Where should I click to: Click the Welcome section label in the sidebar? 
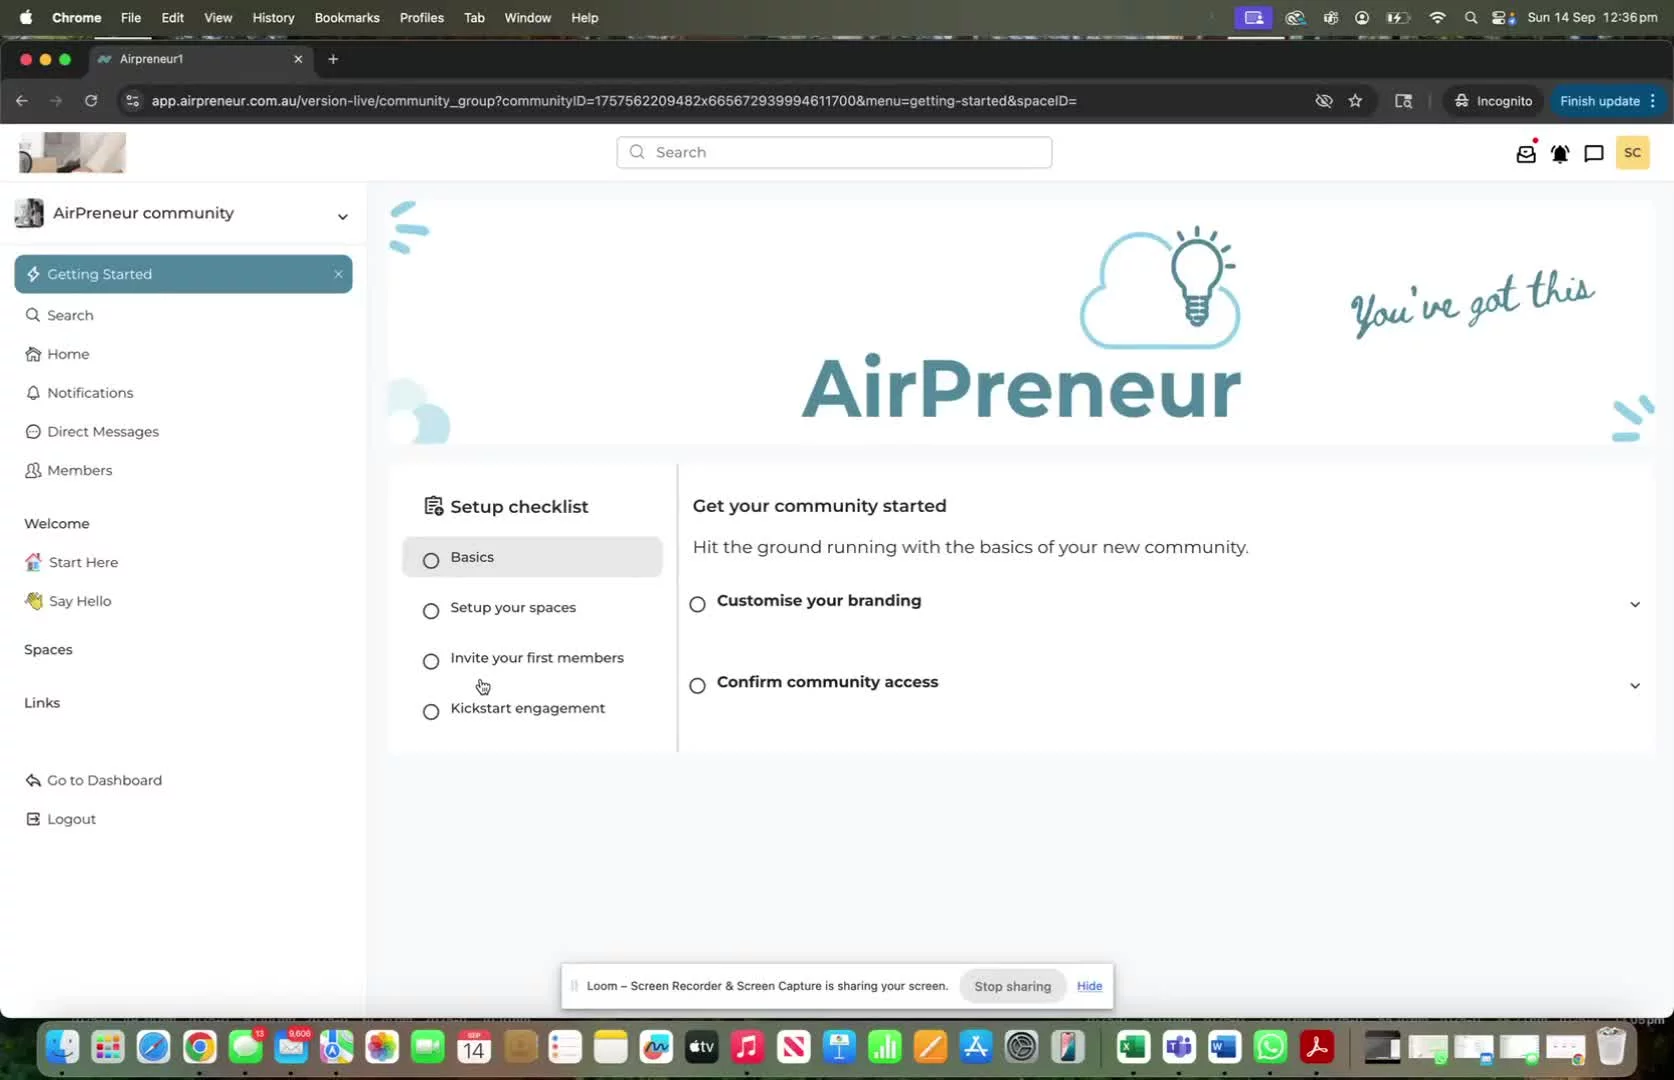tap(57, 524)
